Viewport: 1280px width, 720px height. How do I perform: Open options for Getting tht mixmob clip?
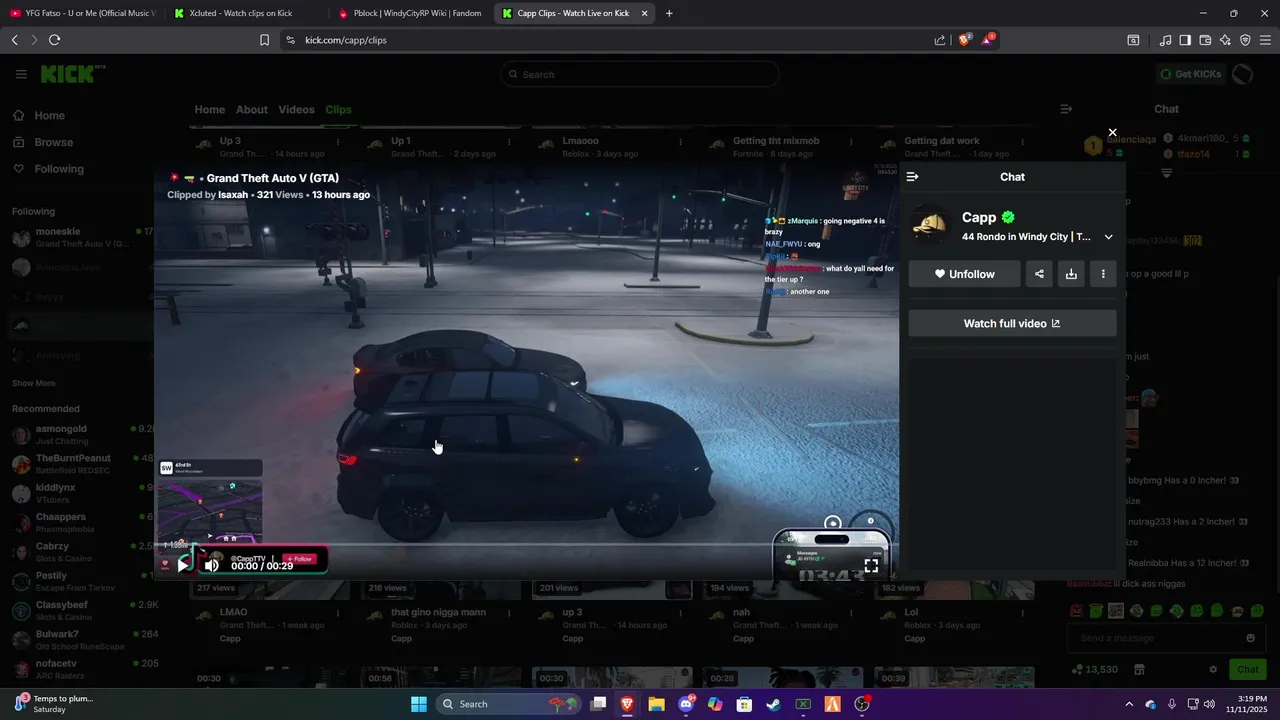851,142
